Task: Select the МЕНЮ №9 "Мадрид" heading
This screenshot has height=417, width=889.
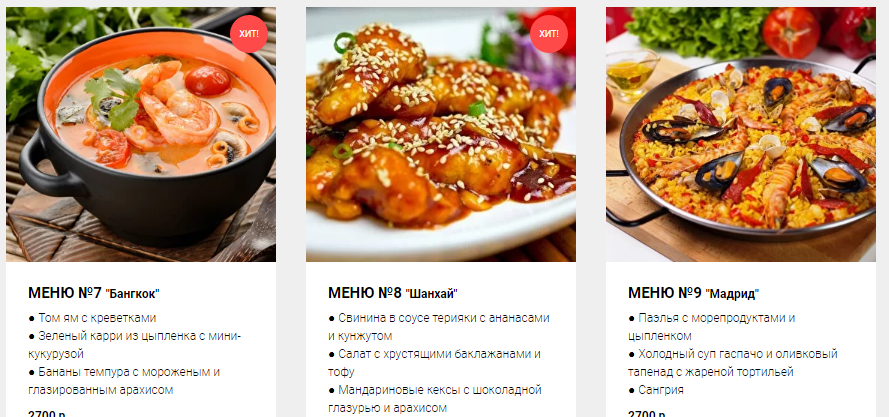Action: click(693, 293)
